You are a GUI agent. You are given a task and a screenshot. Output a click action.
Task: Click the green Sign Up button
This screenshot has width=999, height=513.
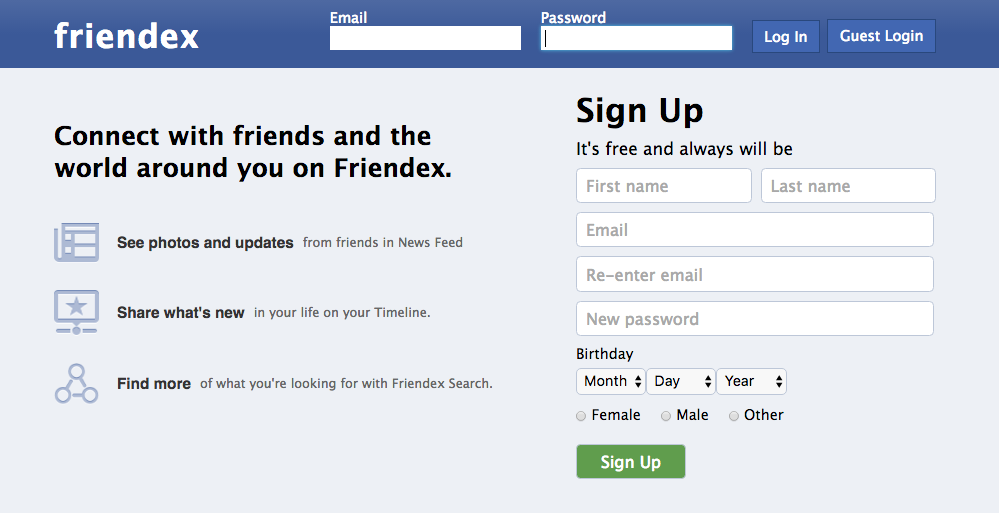coord(631,461)
